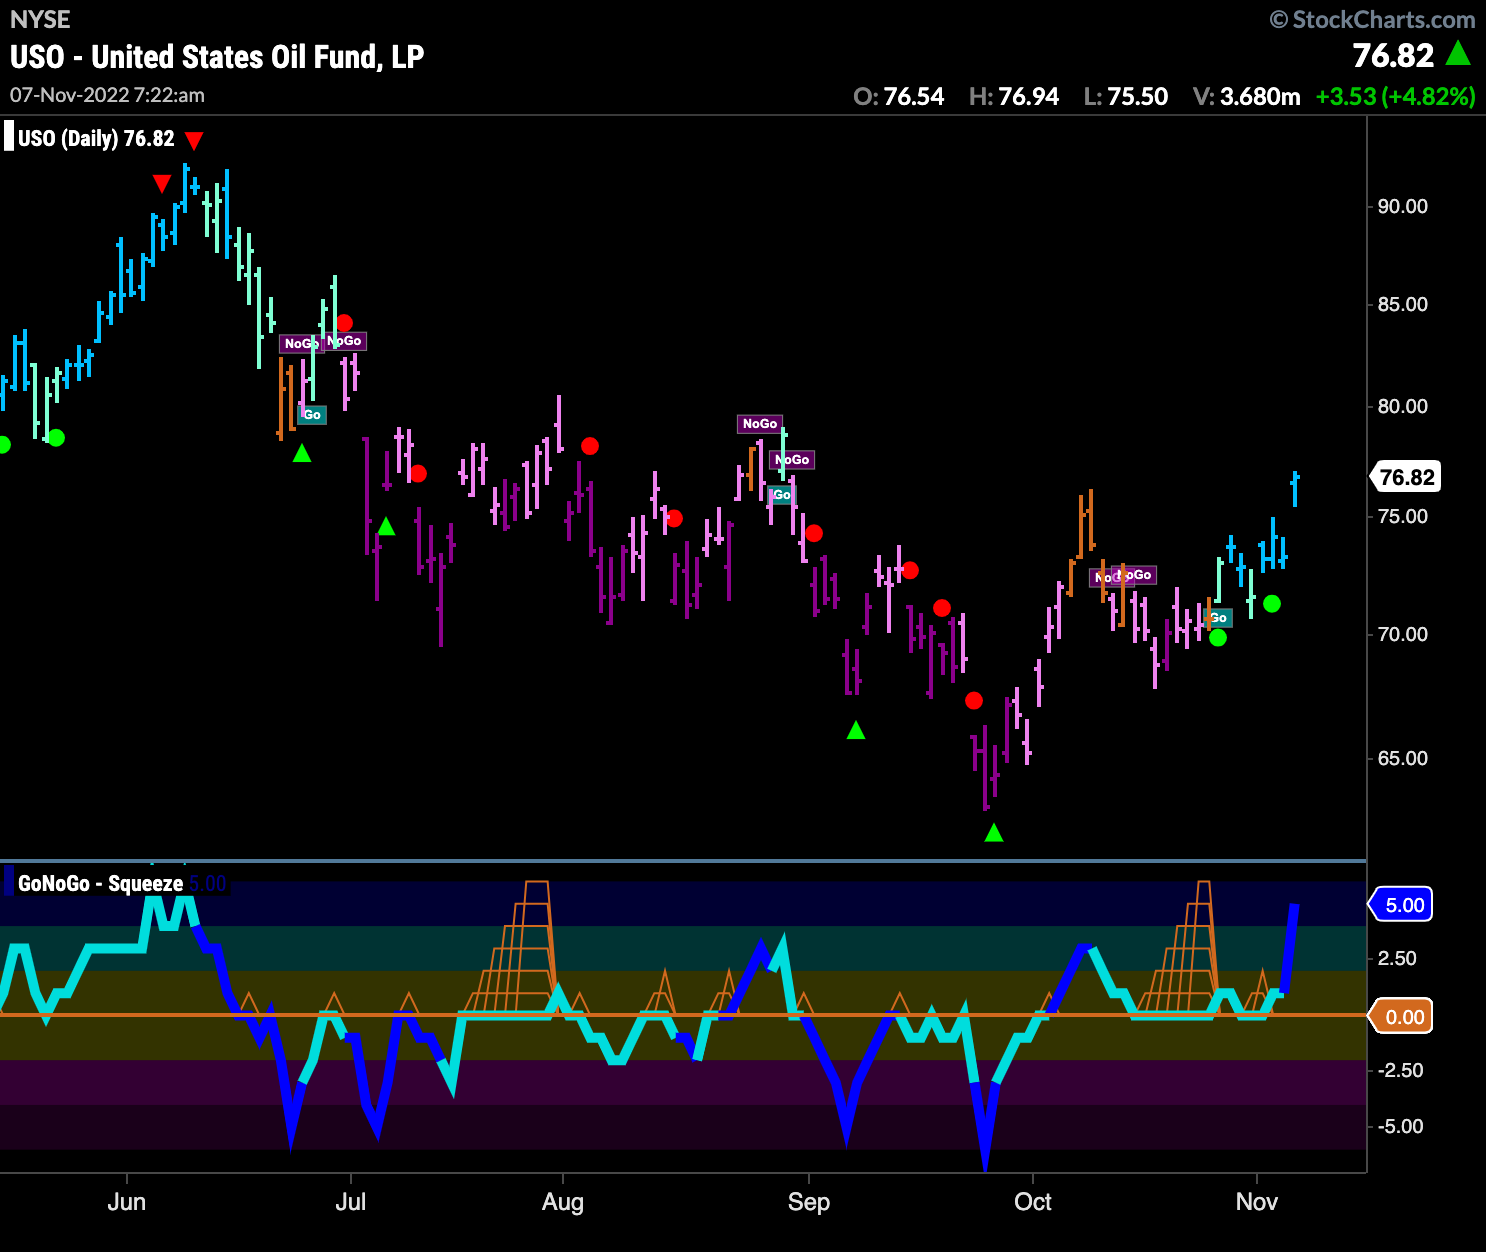The width and height of the screenshot is (1486, 1252).
Task: Click the red circle marker in mid-August near 75
Action: tap(674, 518)
